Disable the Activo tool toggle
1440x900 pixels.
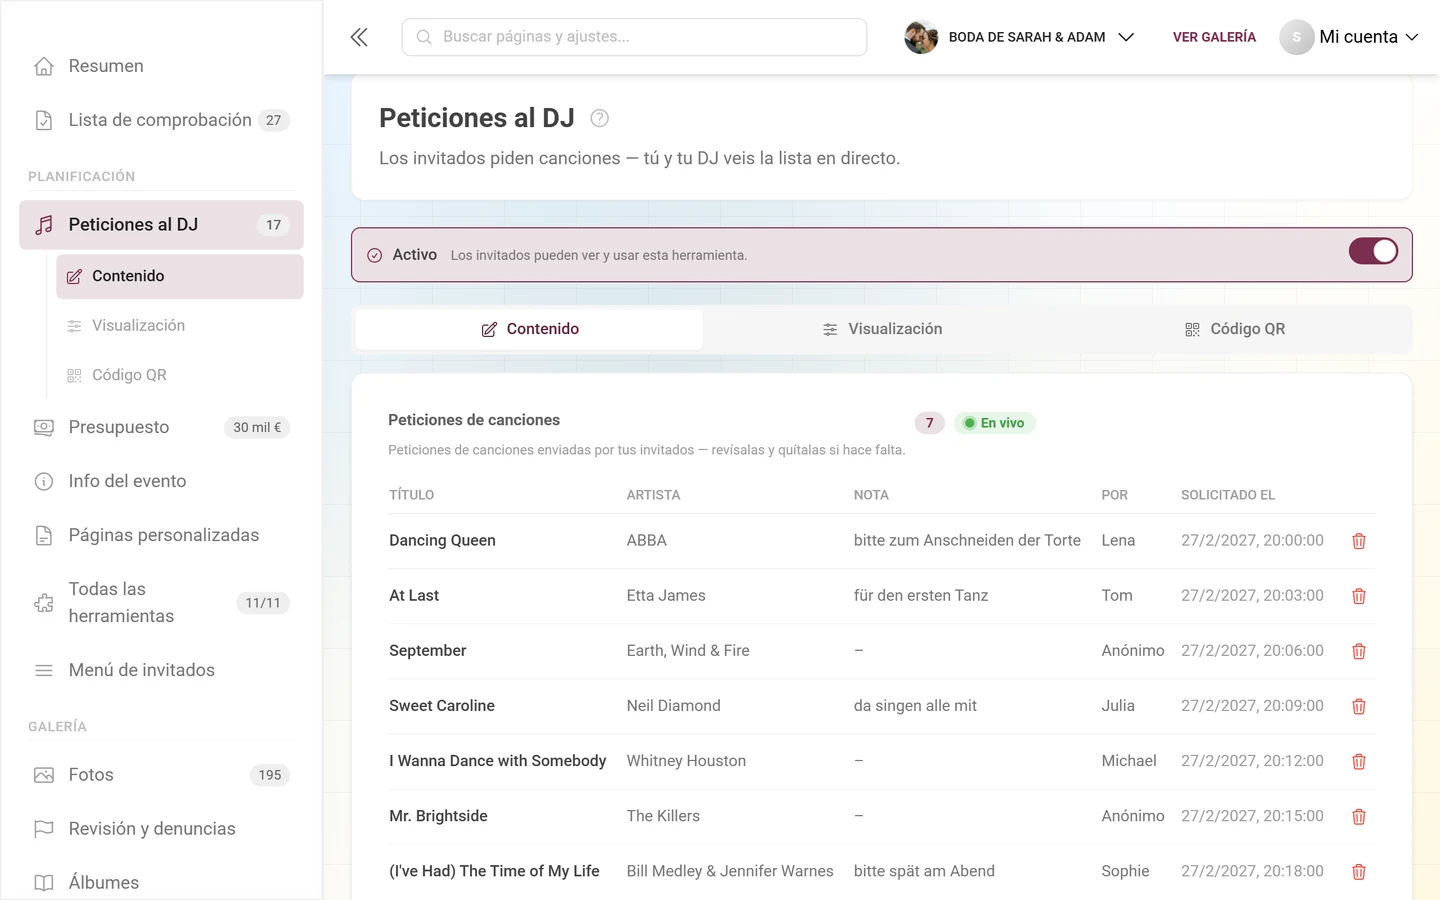[1373, 251]
